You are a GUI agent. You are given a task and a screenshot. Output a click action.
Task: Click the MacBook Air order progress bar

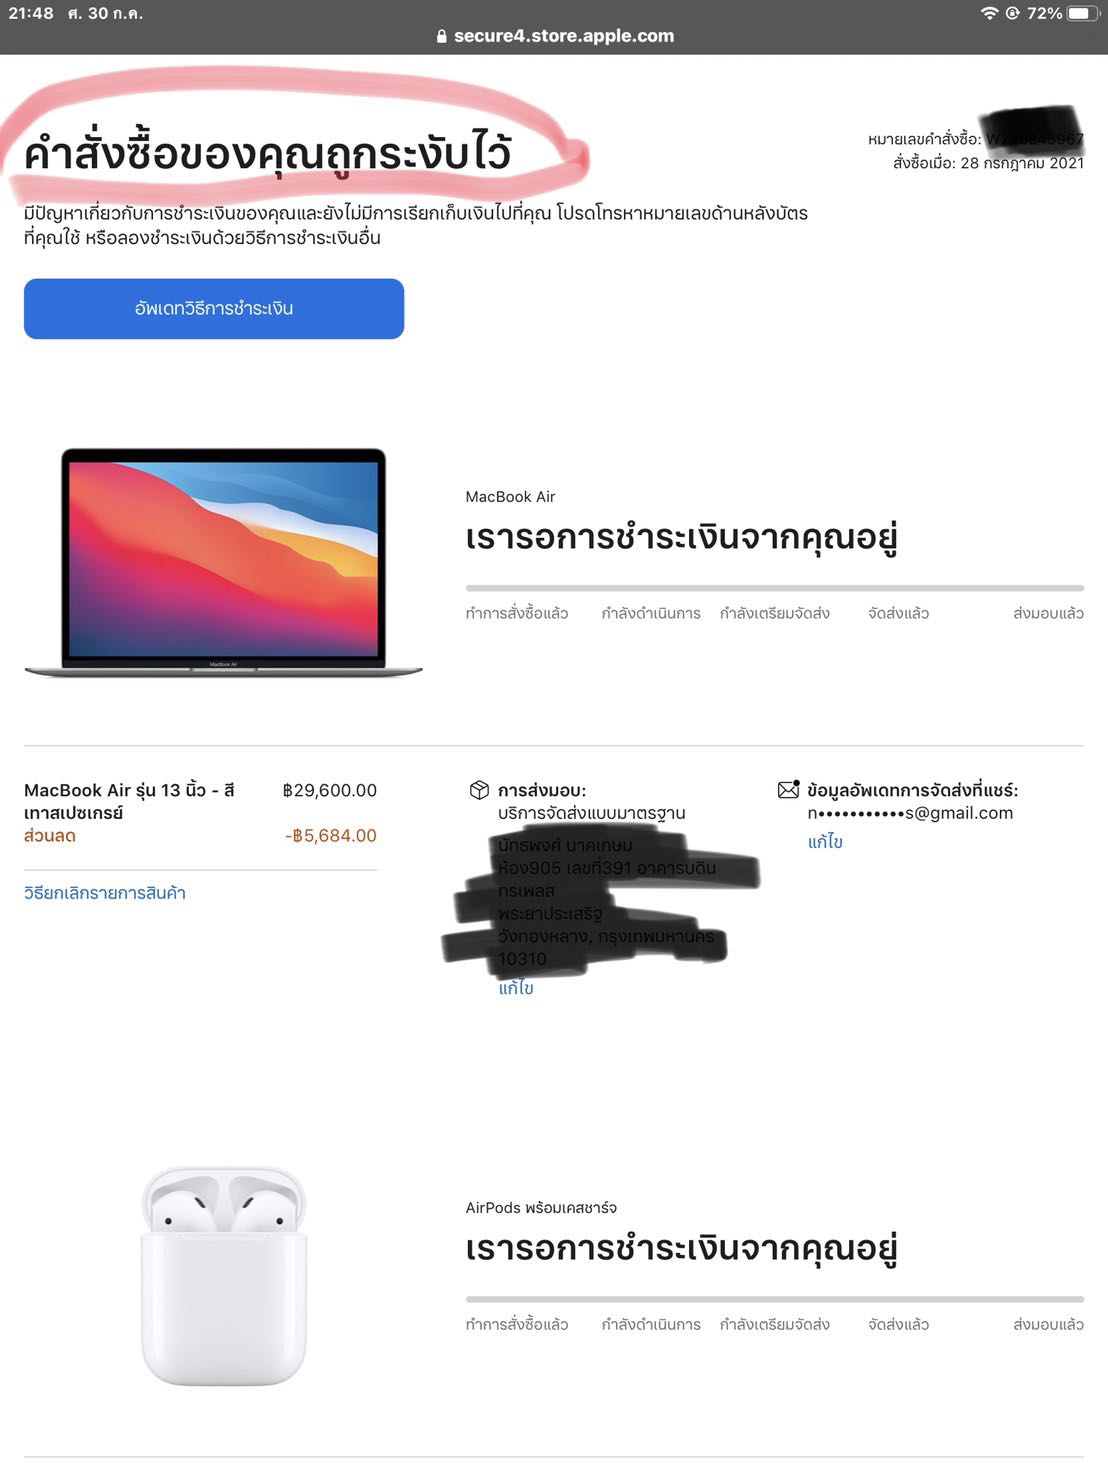pos(775,588)
